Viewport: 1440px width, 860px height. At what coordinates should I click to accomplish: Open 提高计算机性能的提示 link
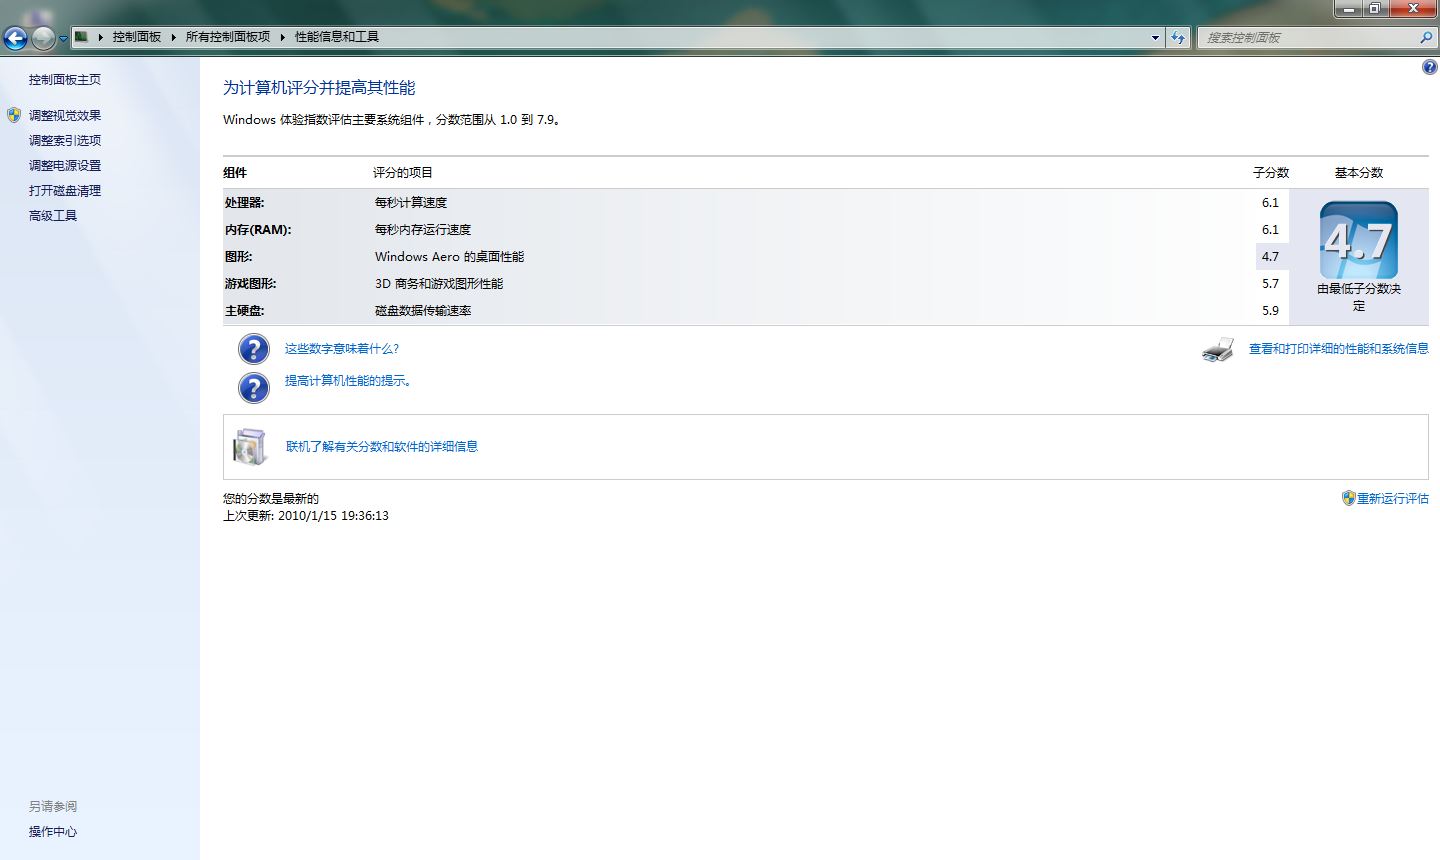coord(348,381)
